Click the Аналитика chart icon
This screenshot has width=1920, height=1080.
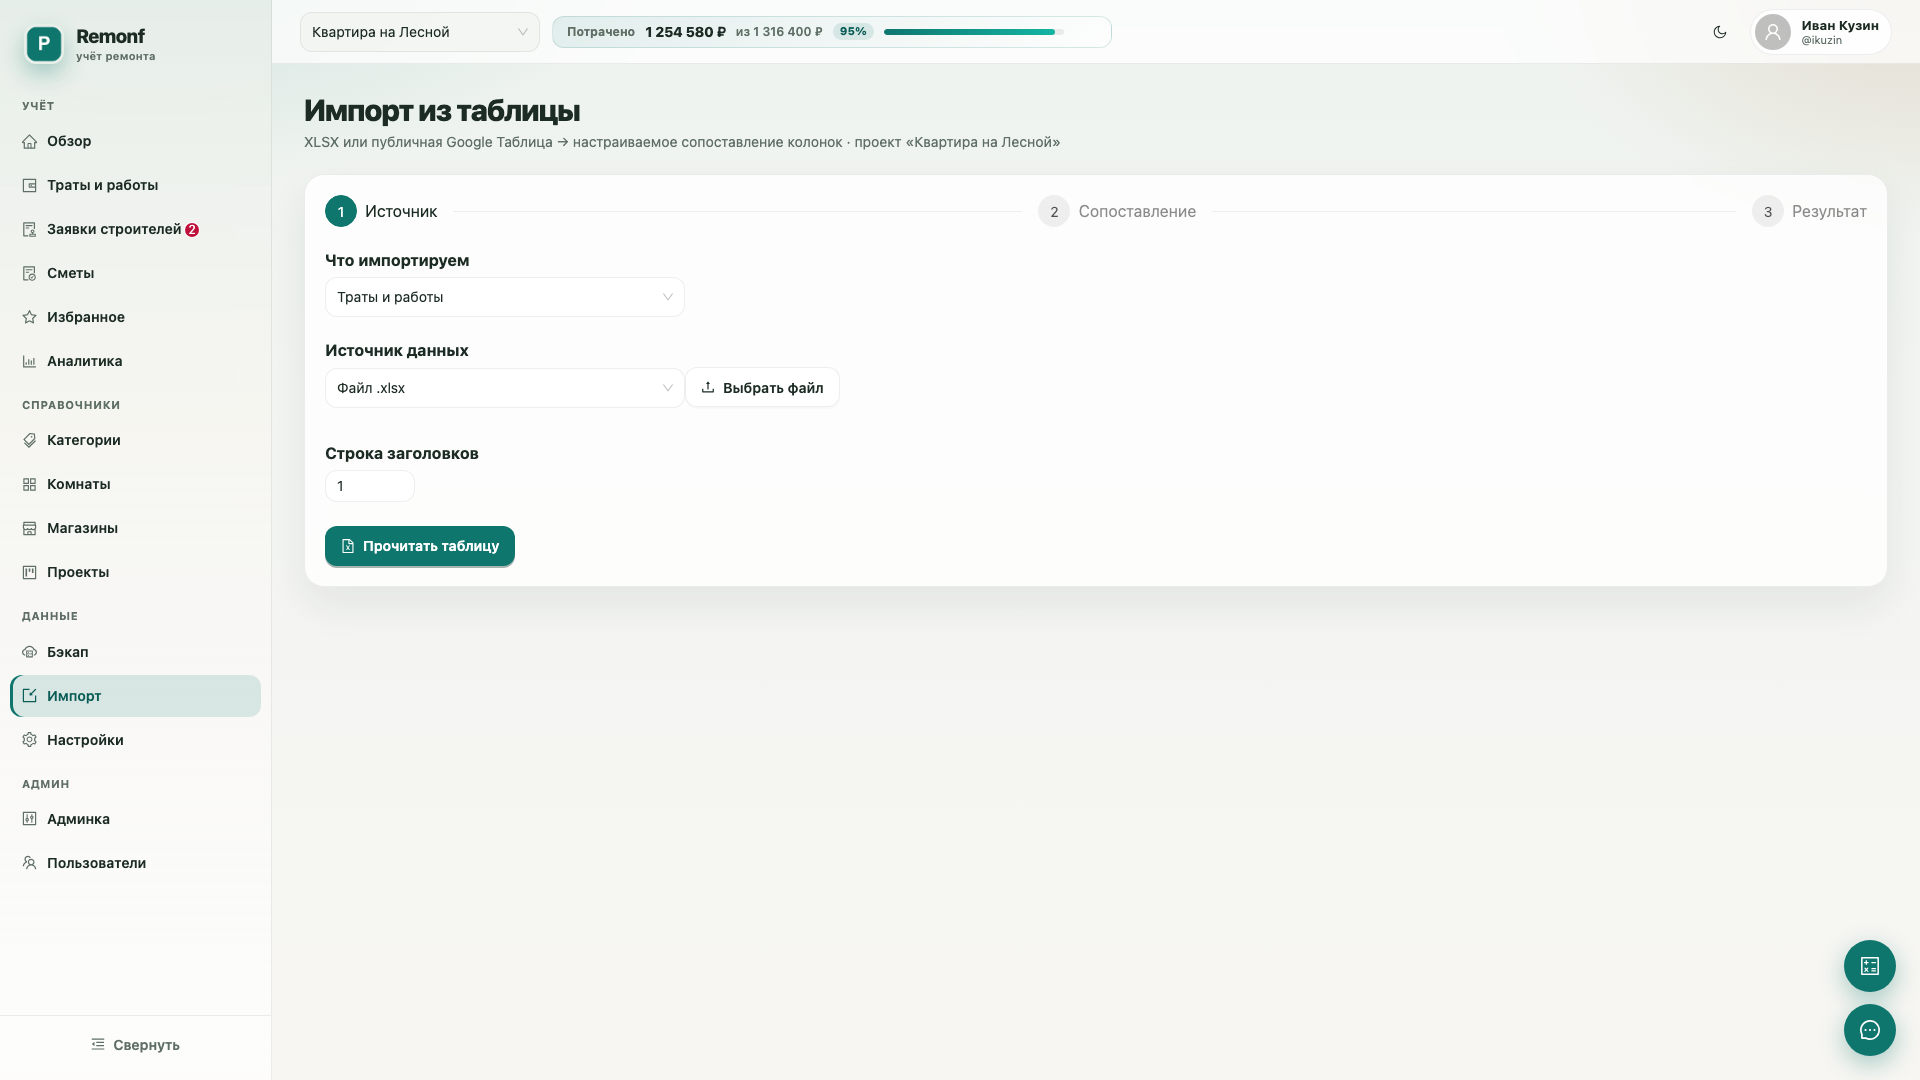pos(30,362)
